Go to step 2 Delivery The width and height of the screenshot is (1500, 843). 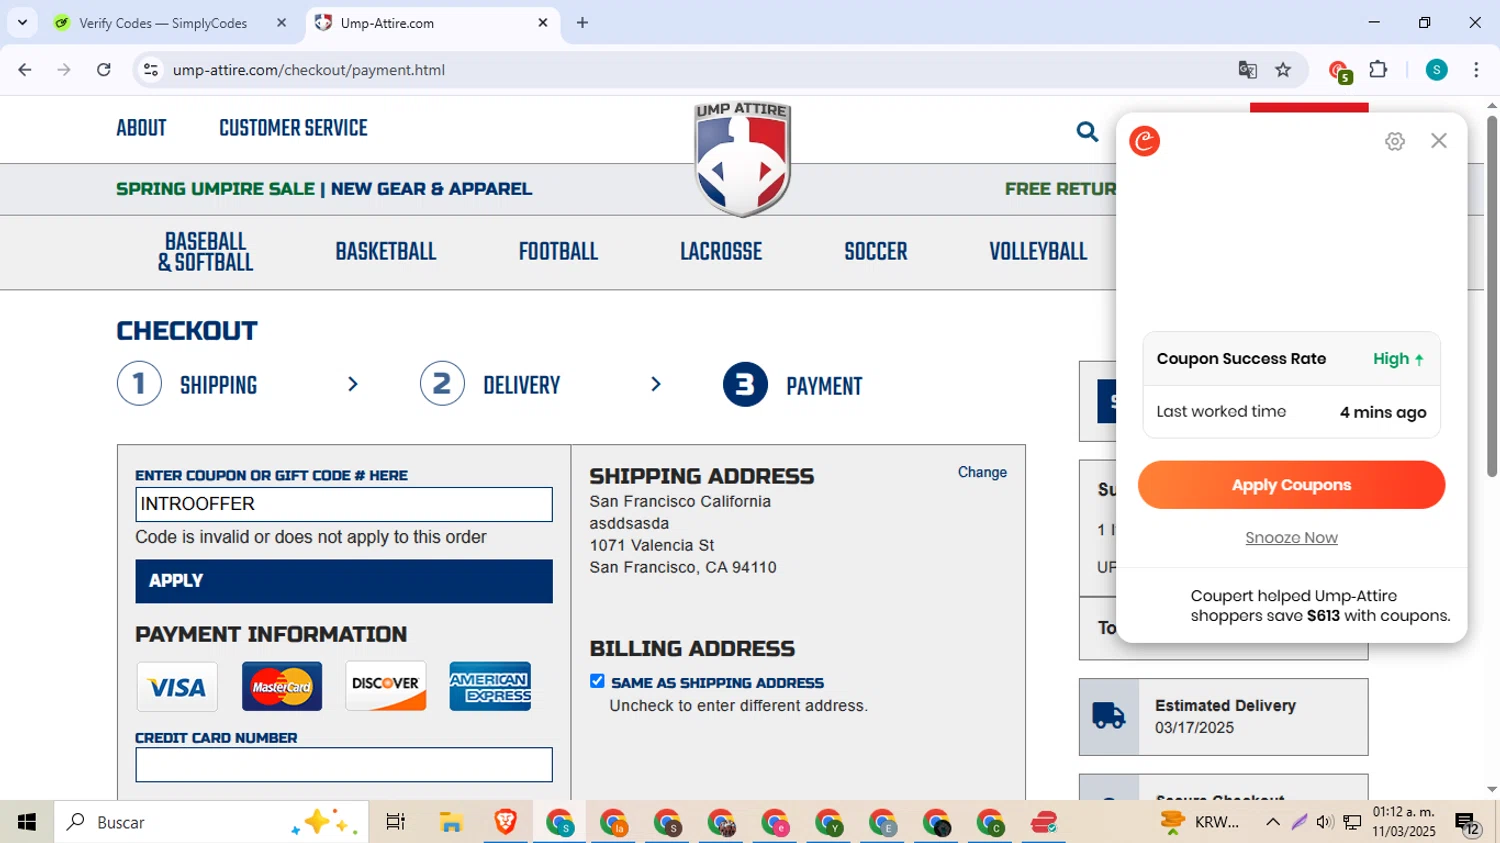click(x=490, y=385)
